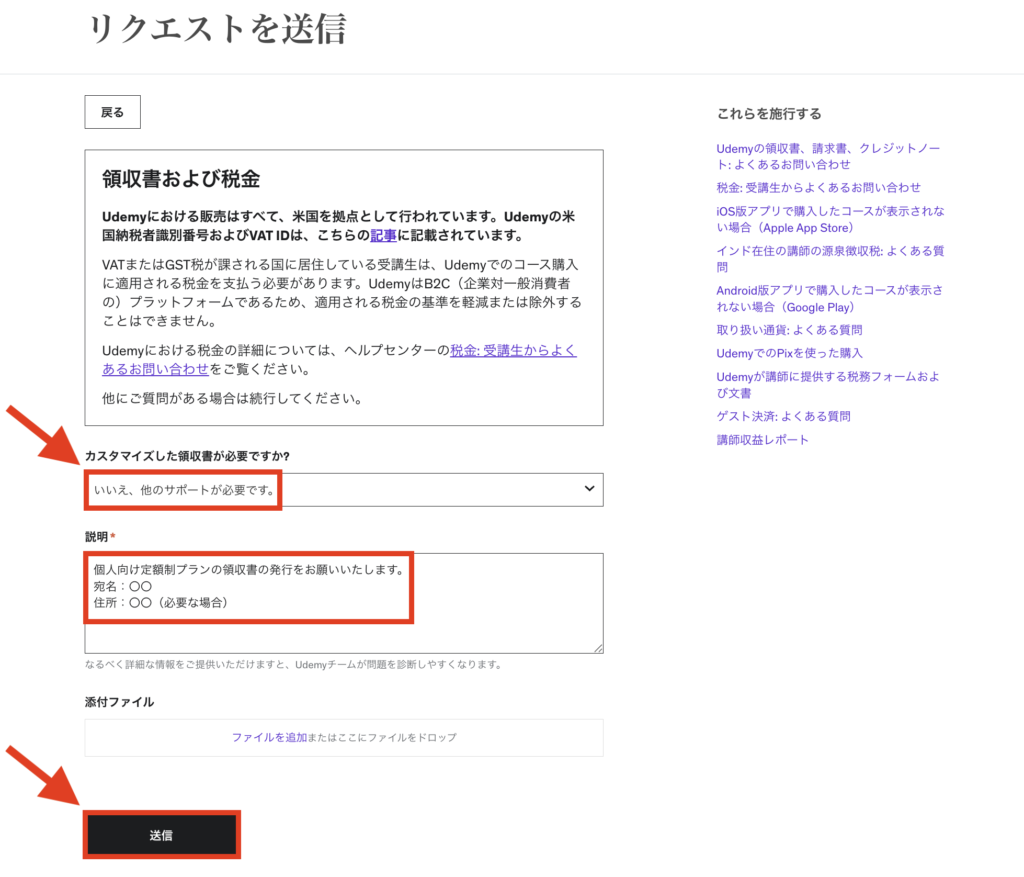The width and height of the screenshot is (1024, 877).
Task: Open sidebar link Udemyの領収書、請求書、クレジットノート
Action: tap(828, 156)
